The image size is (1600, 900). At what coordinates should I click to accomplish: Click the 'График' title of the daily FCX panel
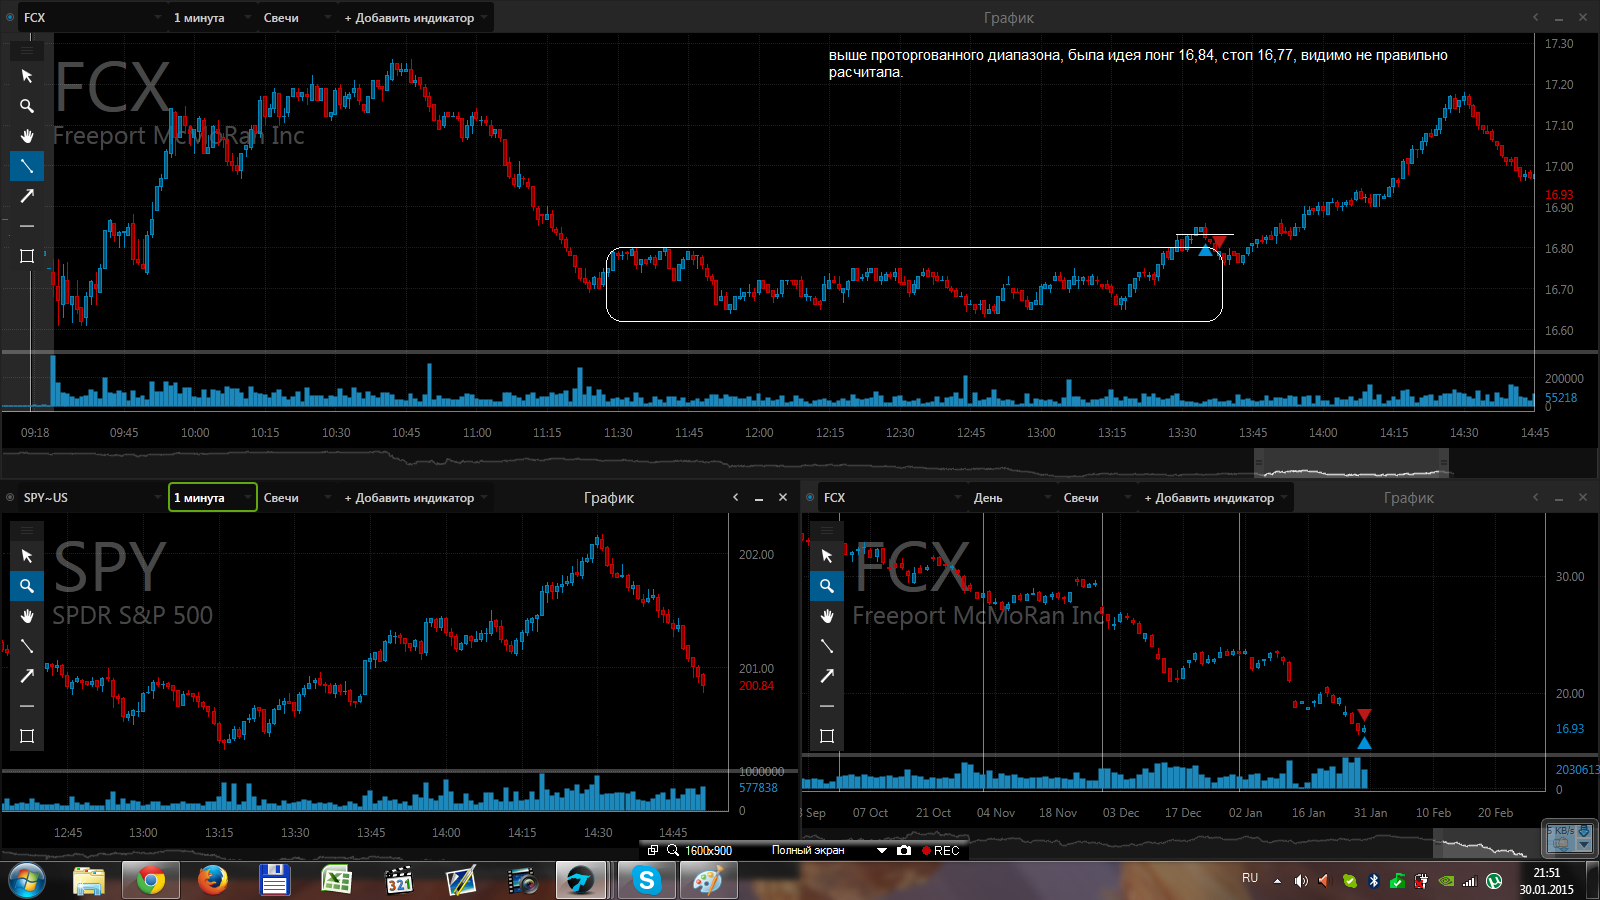[1409, 497]
